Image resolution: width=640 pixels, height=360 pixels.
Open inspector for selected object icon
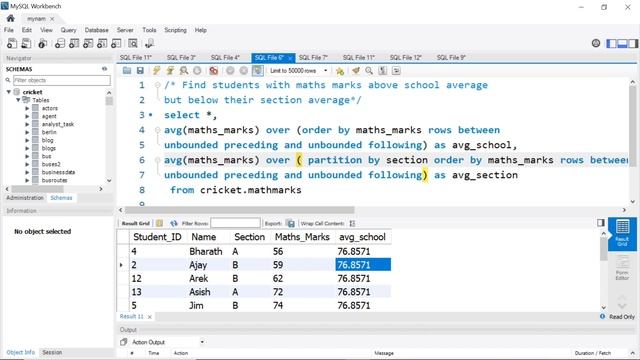tap(42, 43)
